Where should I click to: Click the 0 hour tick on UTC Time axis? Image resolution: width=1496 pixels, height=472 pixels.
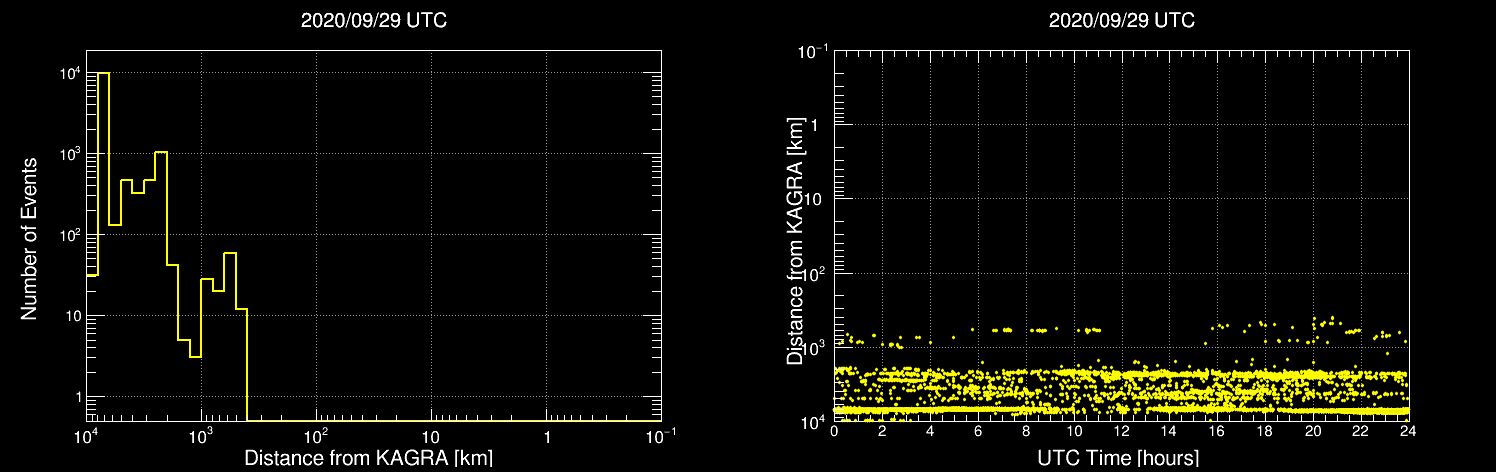[x=834, y=433]
